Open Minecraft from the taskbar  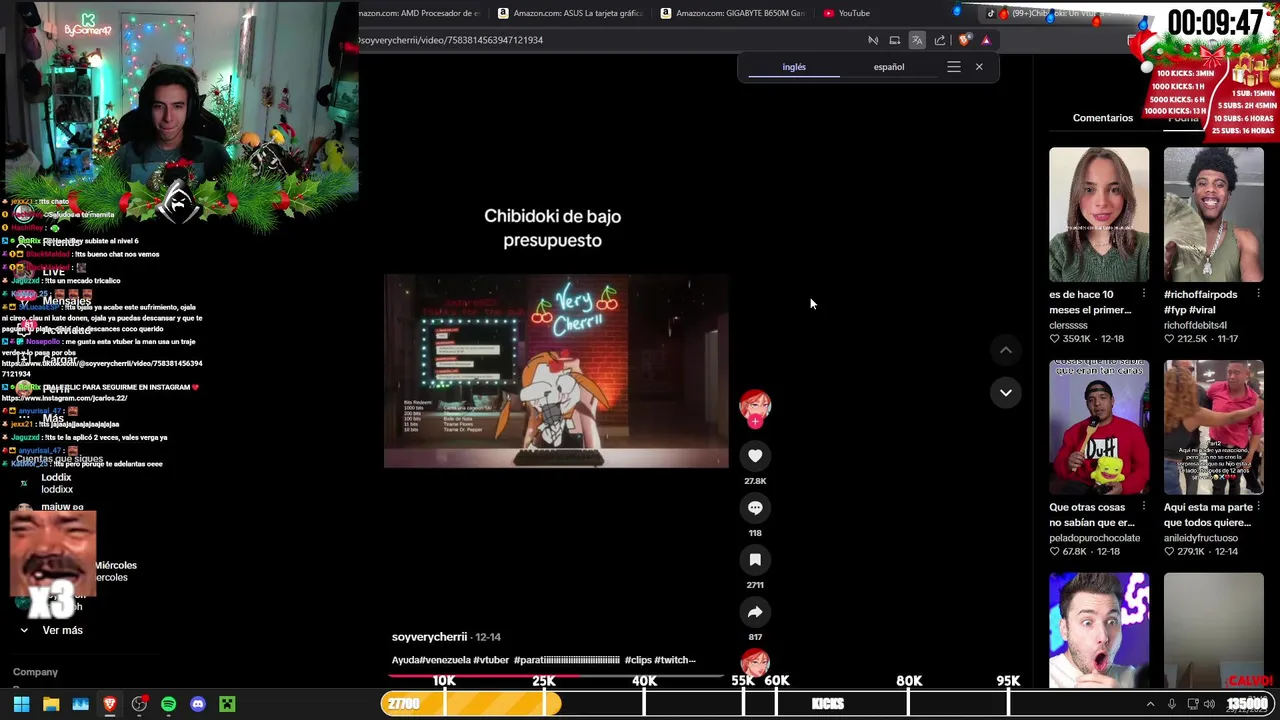click(227, 704)
